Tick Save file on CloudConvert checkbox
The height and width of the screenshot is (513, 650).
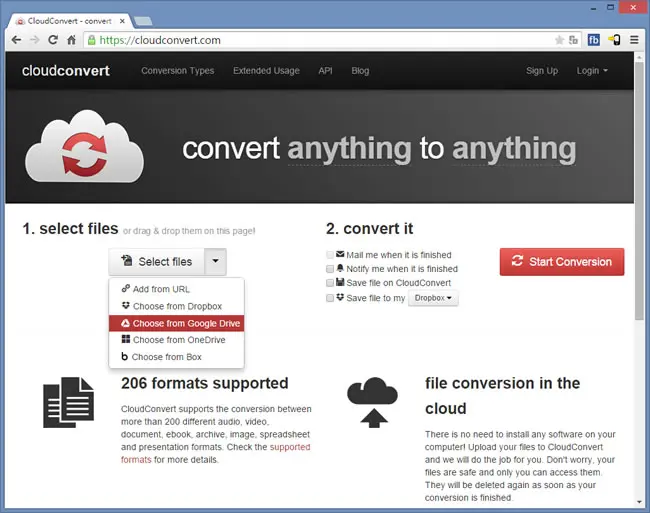(330, 283)
